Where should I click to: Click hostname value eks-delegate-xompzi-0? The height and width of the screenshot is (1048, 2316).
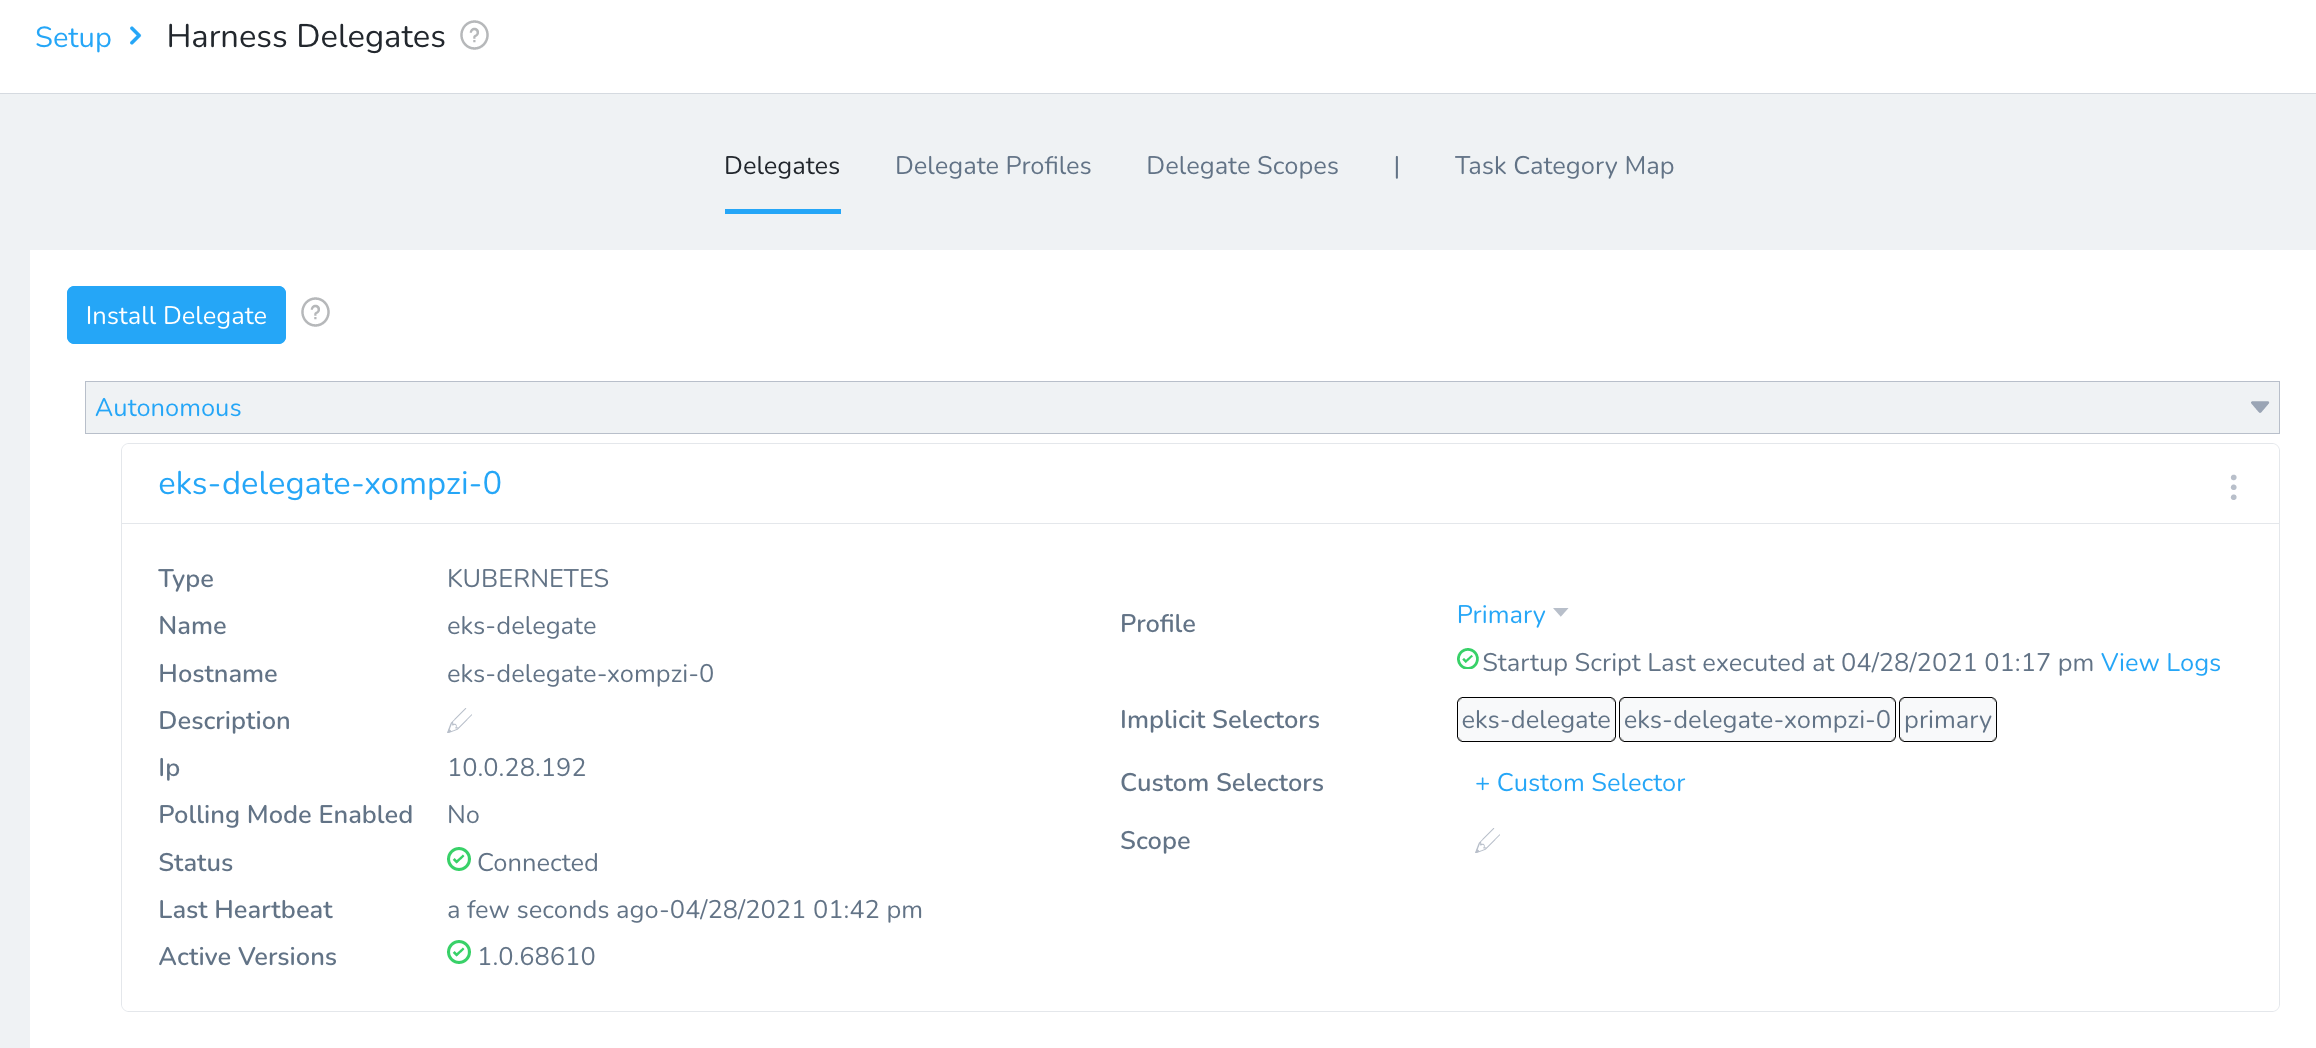click(x=580, y=673)
